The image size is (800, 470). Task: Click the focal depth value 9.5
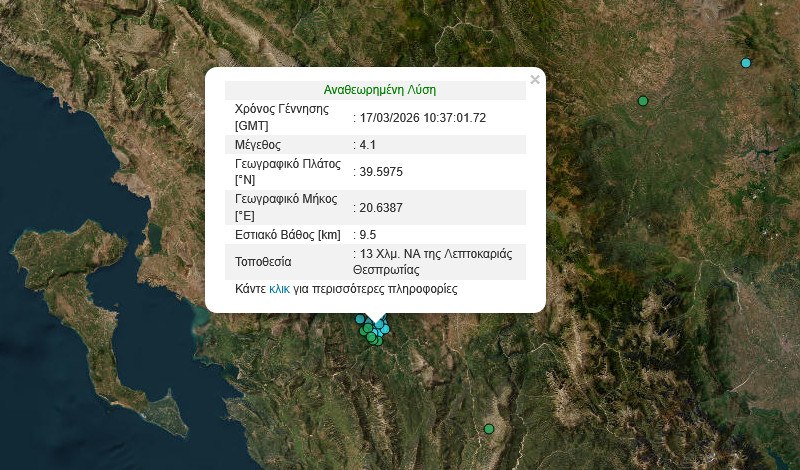tap(366, 235)
